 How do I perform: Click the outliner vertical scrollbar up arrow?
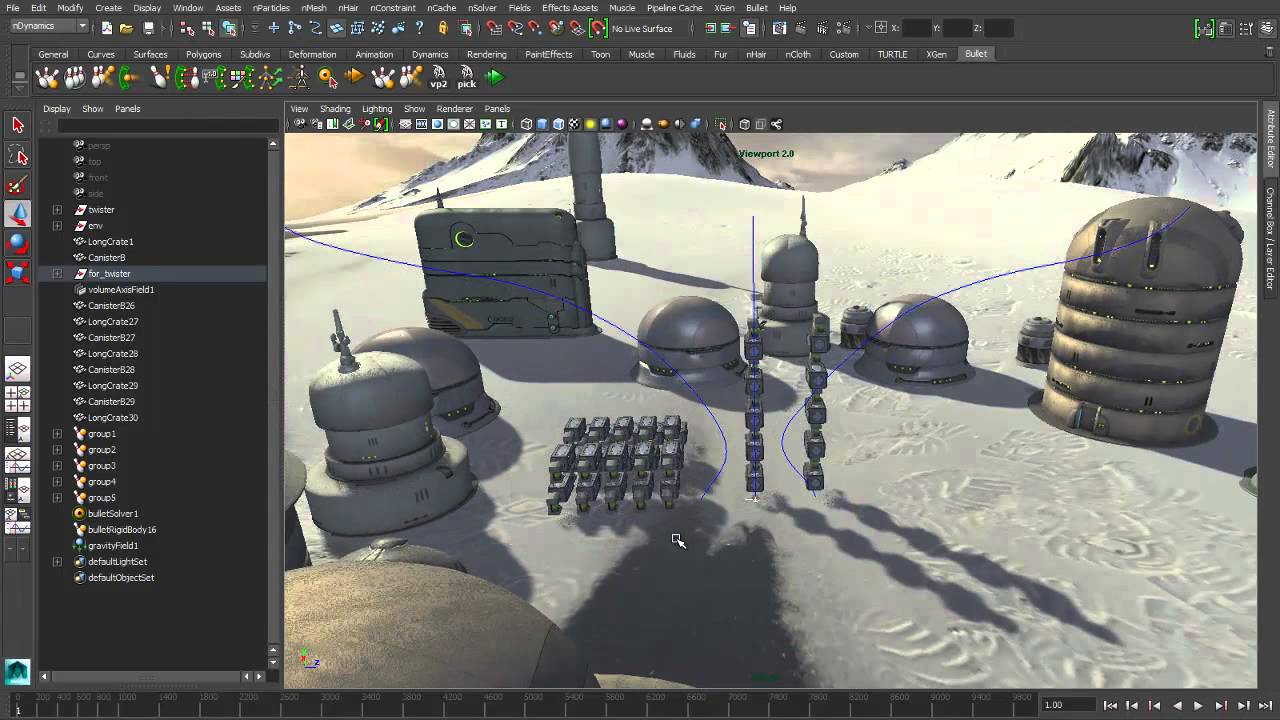coord(273,145)
